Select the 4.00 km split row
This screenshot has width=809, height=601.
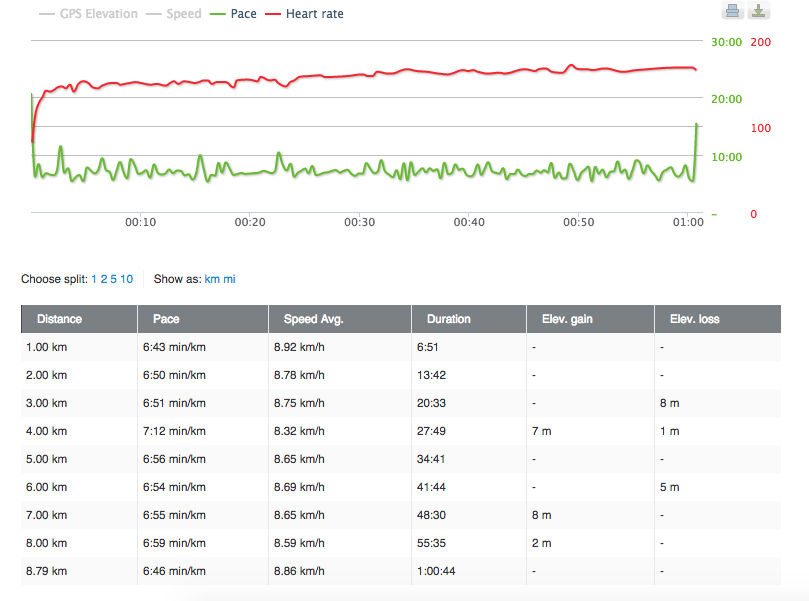click(400, 431)
